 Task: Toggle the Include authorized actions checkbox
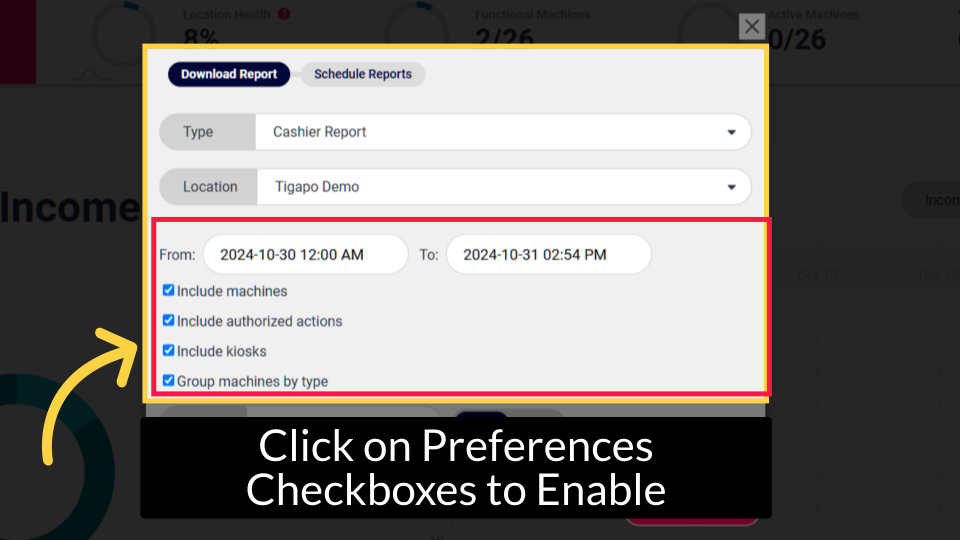coord(168,320)
